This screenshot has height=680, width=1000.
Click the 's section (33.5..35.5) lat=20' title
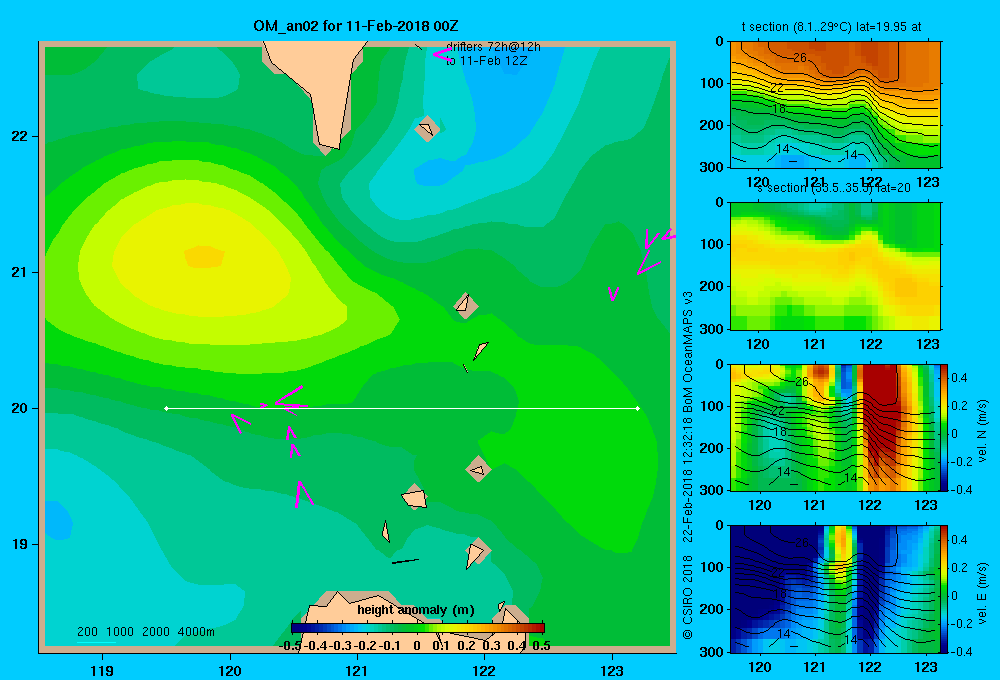834,188
